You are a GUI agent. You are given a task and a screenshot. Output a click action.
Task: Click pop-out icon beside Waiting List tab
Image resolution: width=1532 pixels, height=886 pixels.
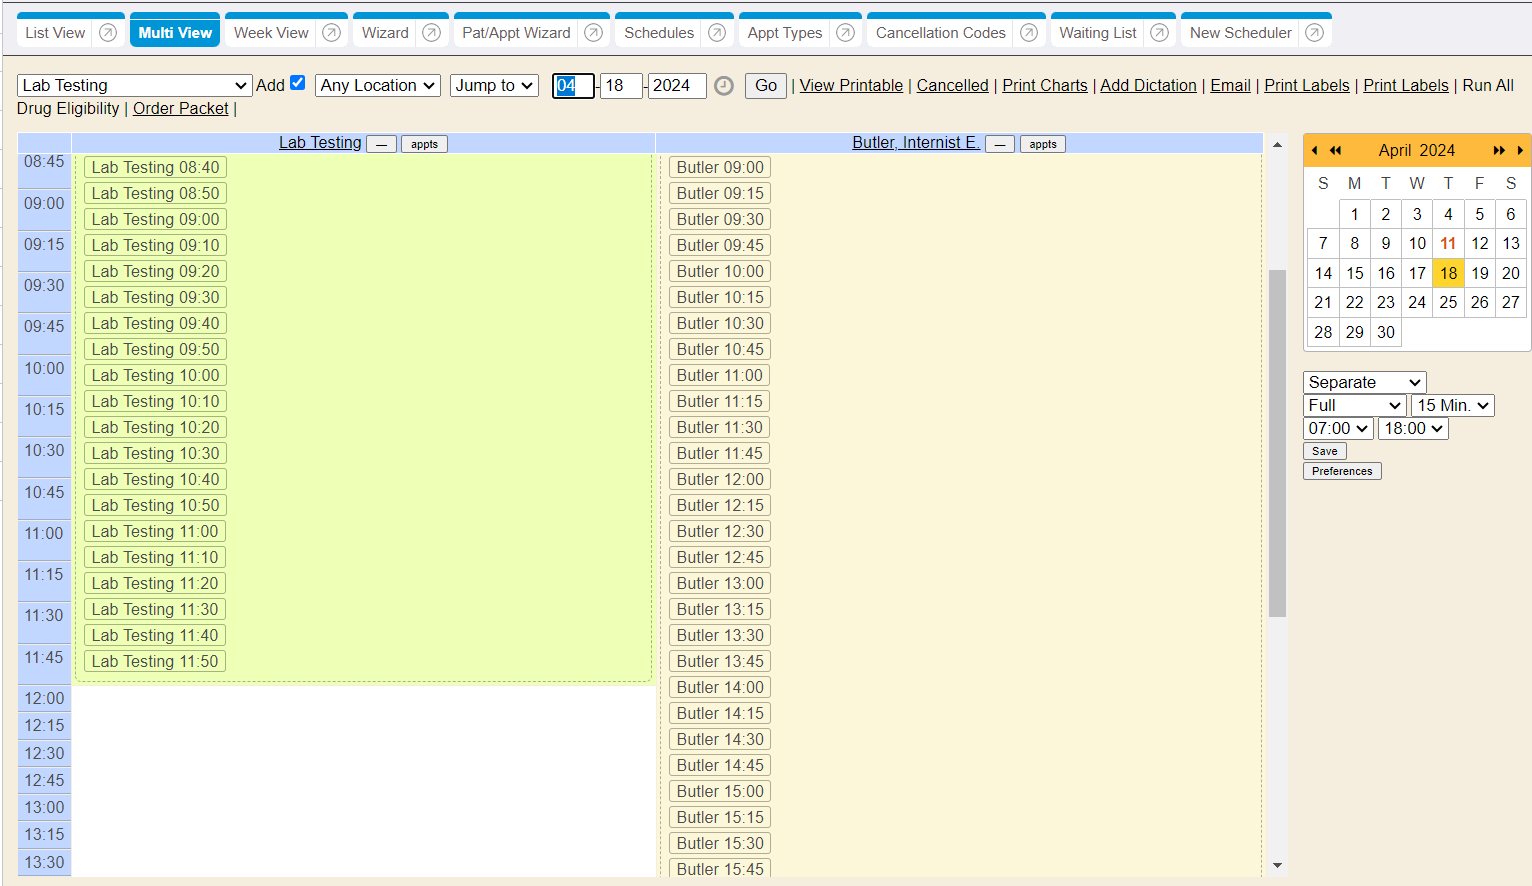(x=1160, y=33)
